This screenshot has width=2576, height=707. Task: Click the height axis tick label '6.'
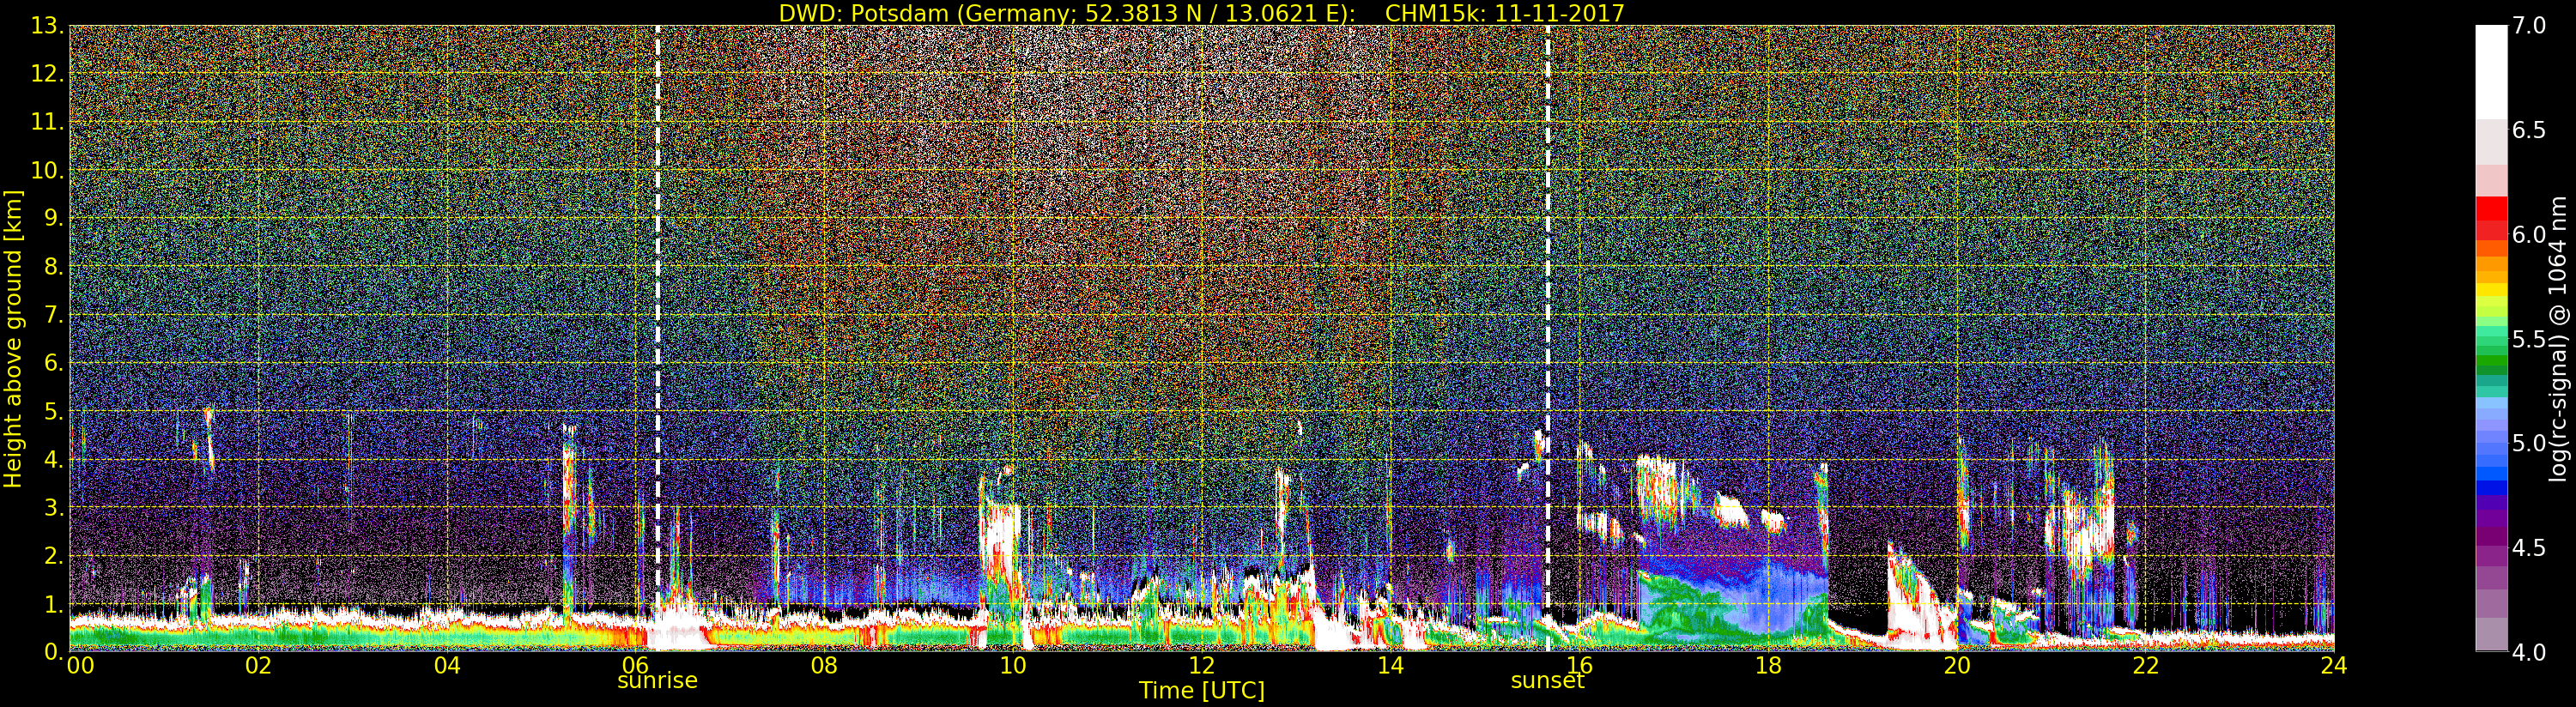tap(53, 363)
